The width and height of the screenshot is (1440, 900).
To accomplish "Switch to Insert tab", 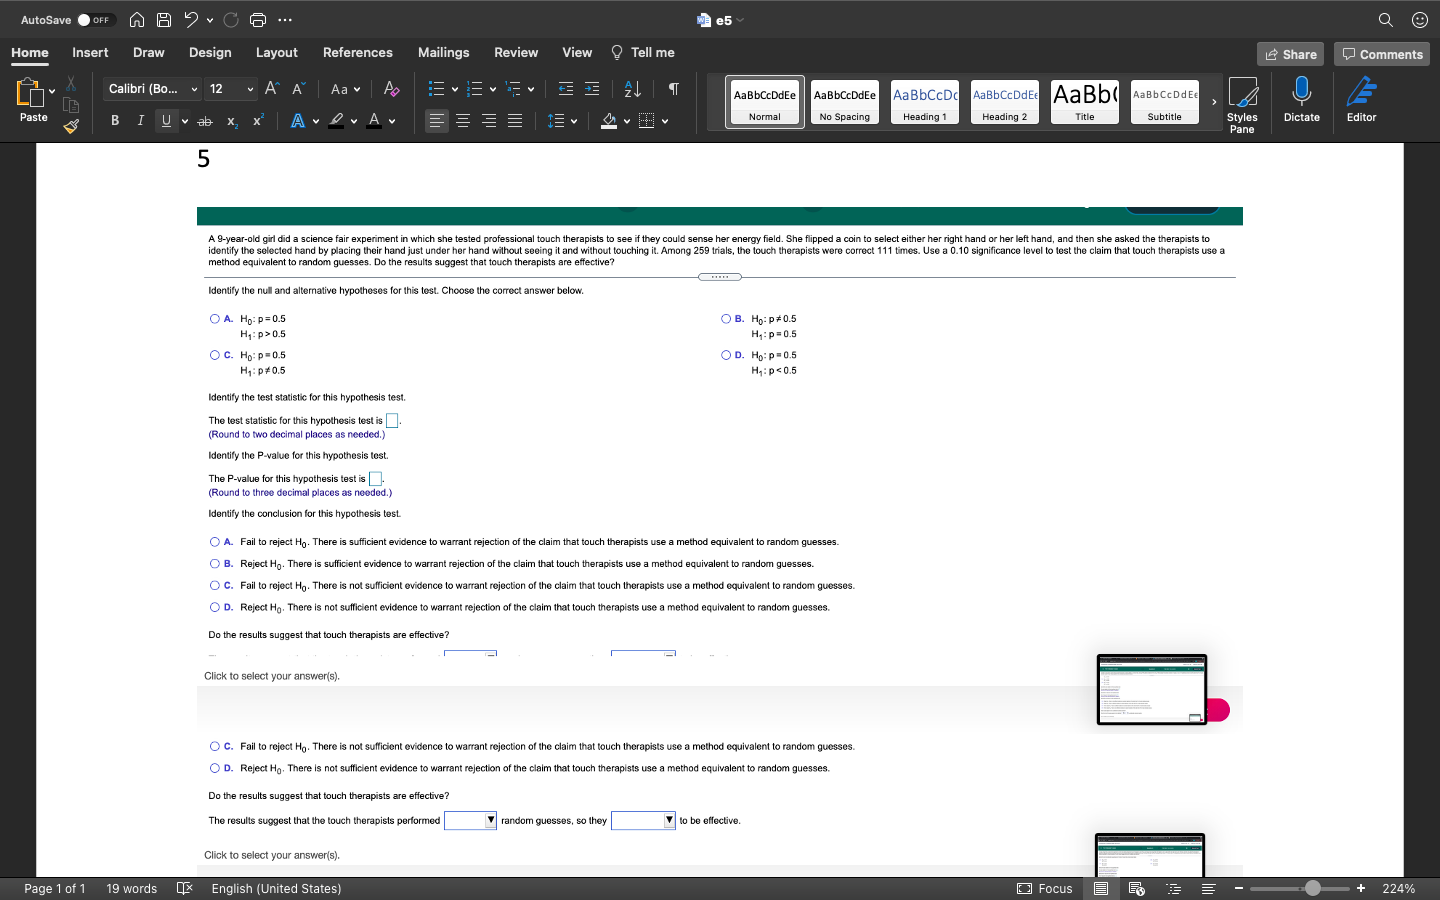I will tap(90, 53).
